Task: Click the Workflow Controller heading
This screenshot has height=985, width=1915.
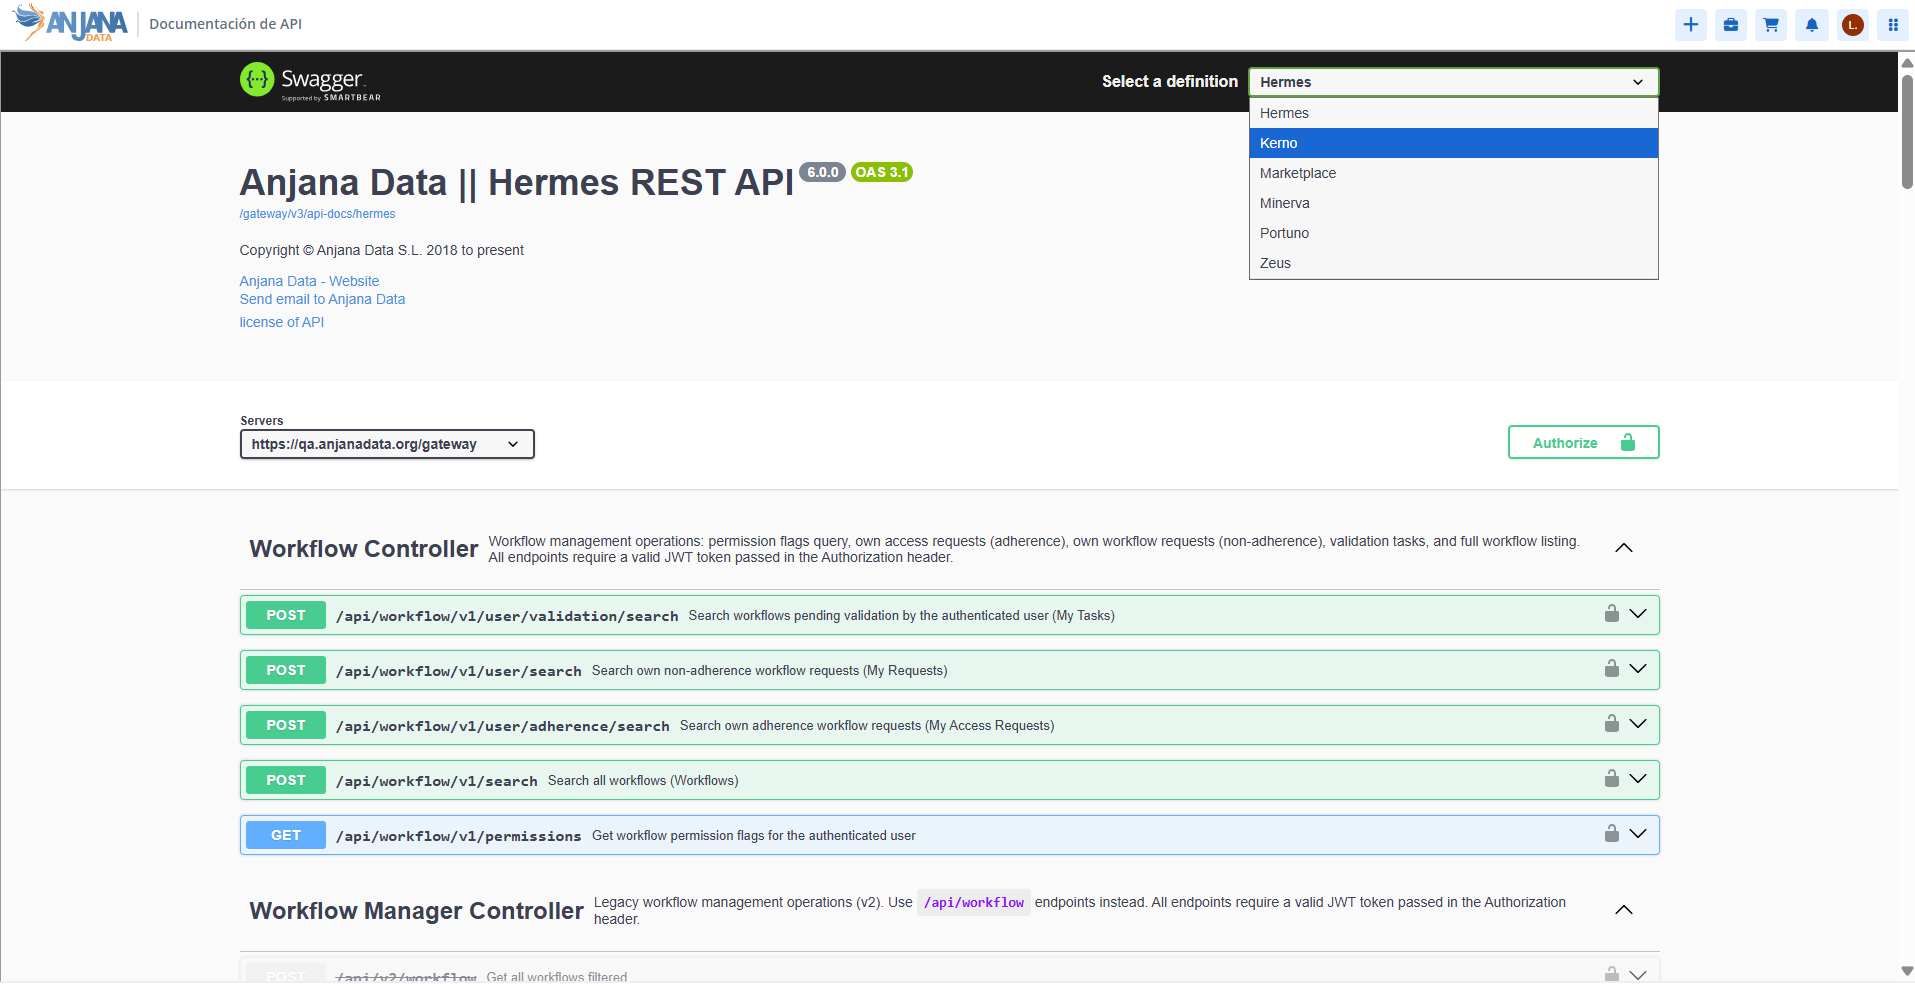Action: tap(364, 549)
